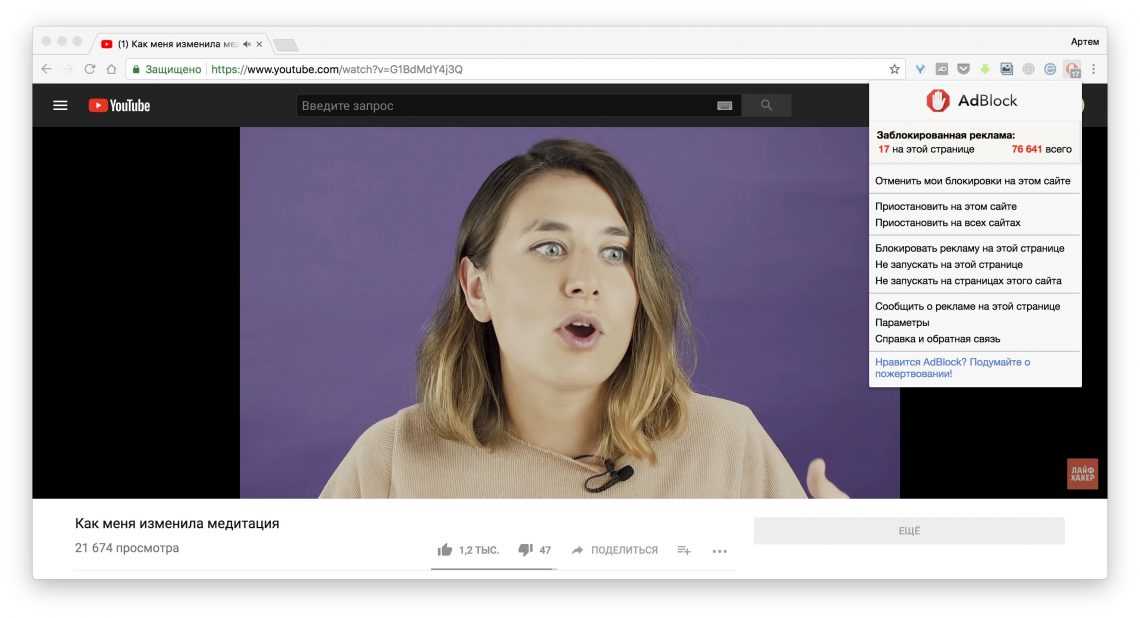Click the 'ПОДЕЛИТЬСЯ' share button
The image size is (1140, 618).
[614, 550]
